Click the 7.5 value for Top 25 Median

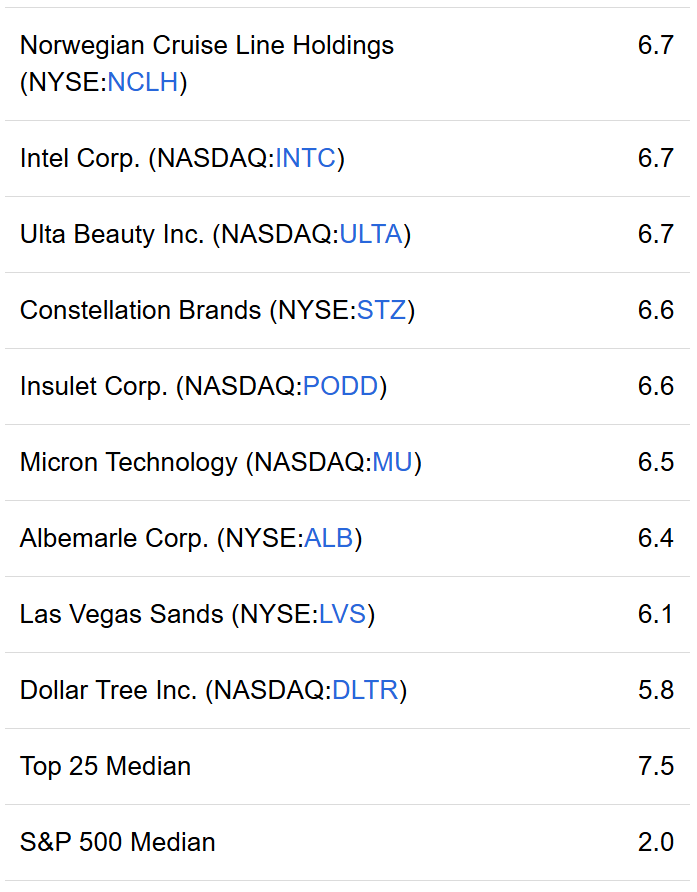click(x=655, y=766)
